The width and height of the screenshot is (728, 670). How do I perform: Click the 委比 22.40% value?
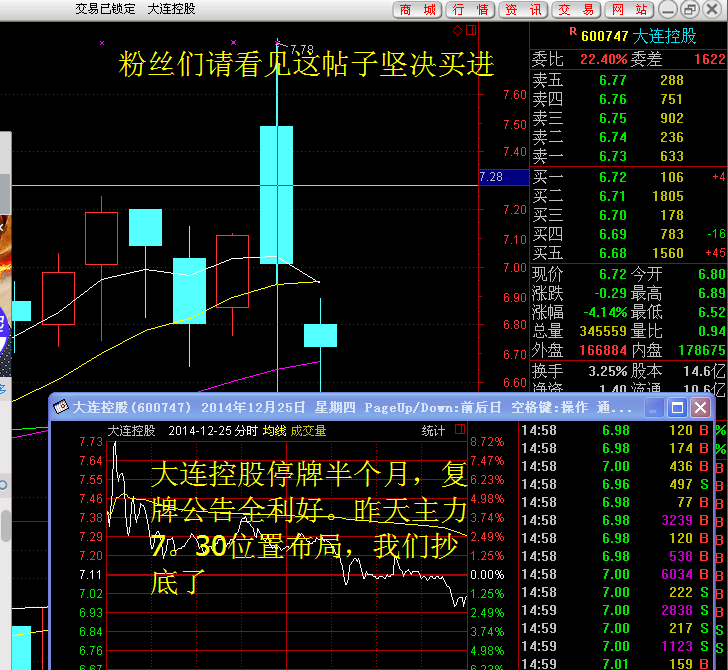pyautogui.click(x=603, y=59)
